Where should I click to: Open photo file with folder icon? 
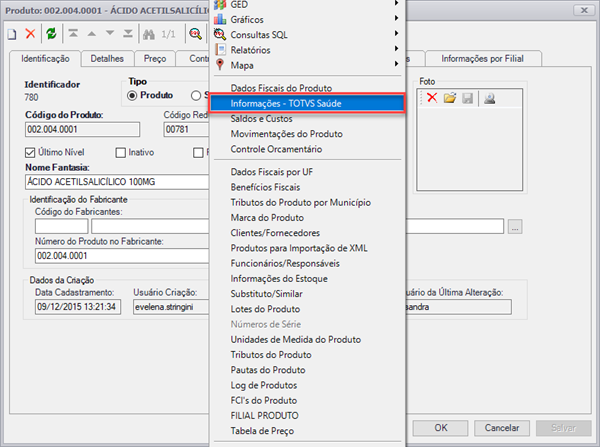coord(450,98)
